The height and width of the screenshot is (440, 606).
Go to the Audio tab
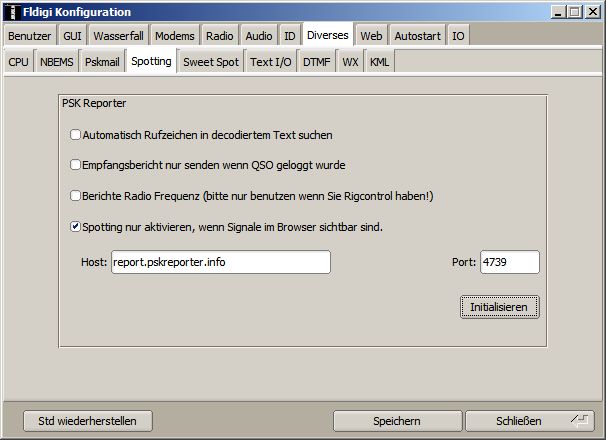tap(258, 36)
